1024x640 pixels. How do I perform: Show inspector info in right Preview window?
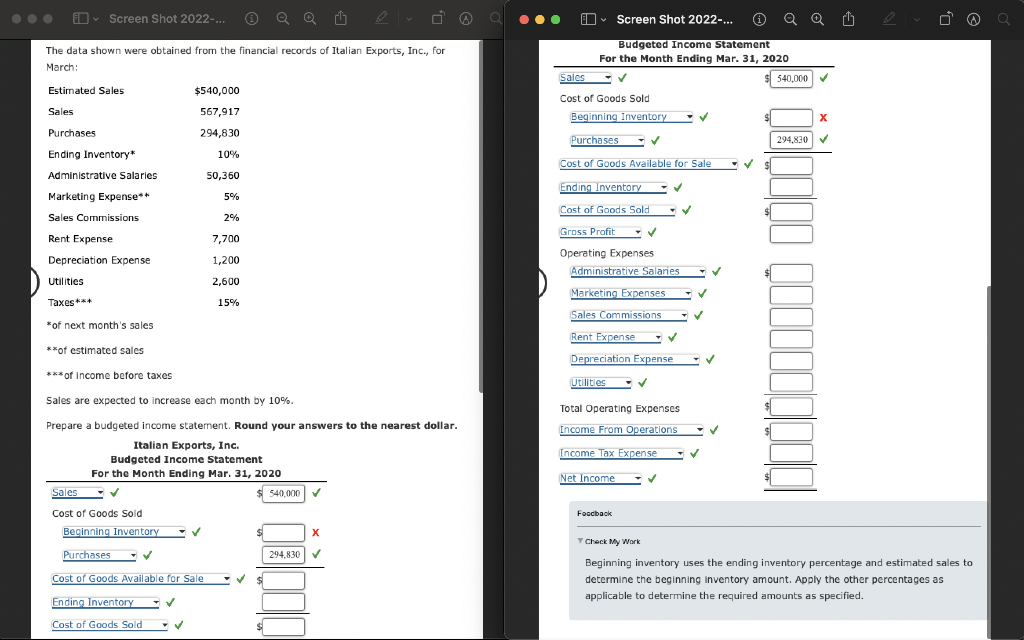coord(759,20)
